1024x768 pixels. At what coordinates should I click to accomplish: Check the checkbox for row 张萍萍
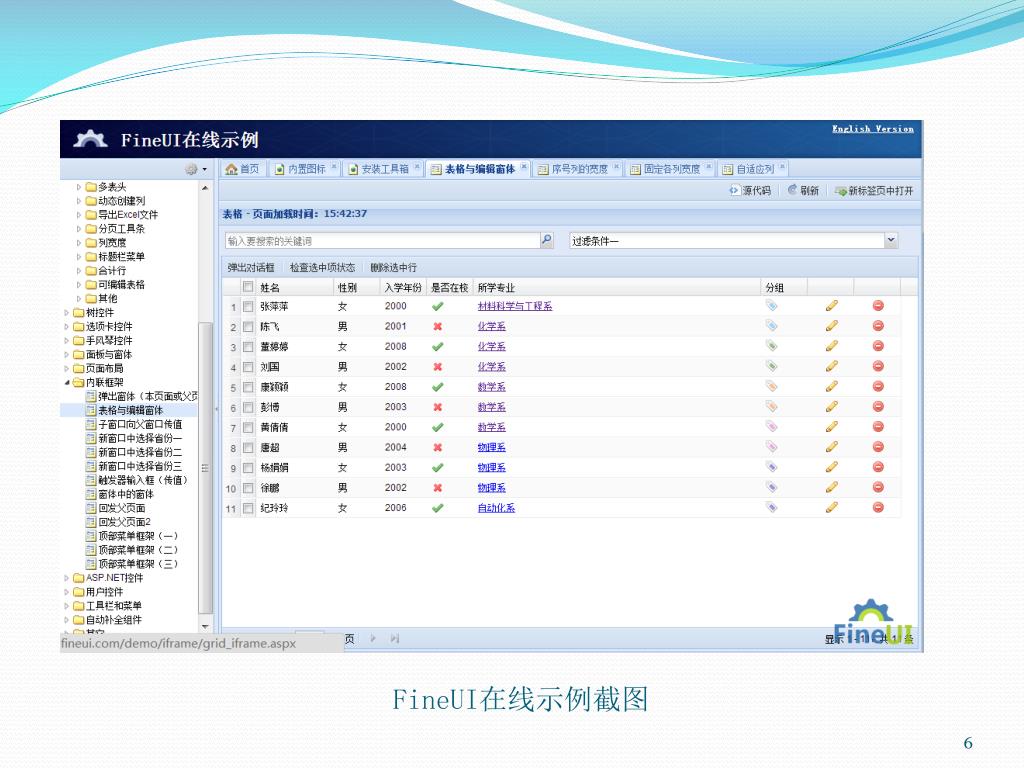pyautogui.click(x=248, y=306)
